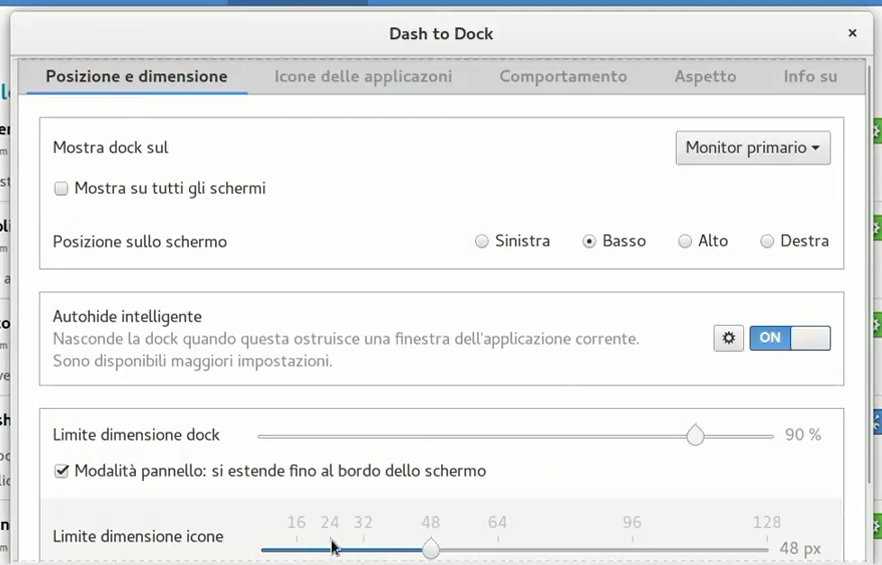
Task: Click the Dash to Dock title bar
Action: point(441,33)
